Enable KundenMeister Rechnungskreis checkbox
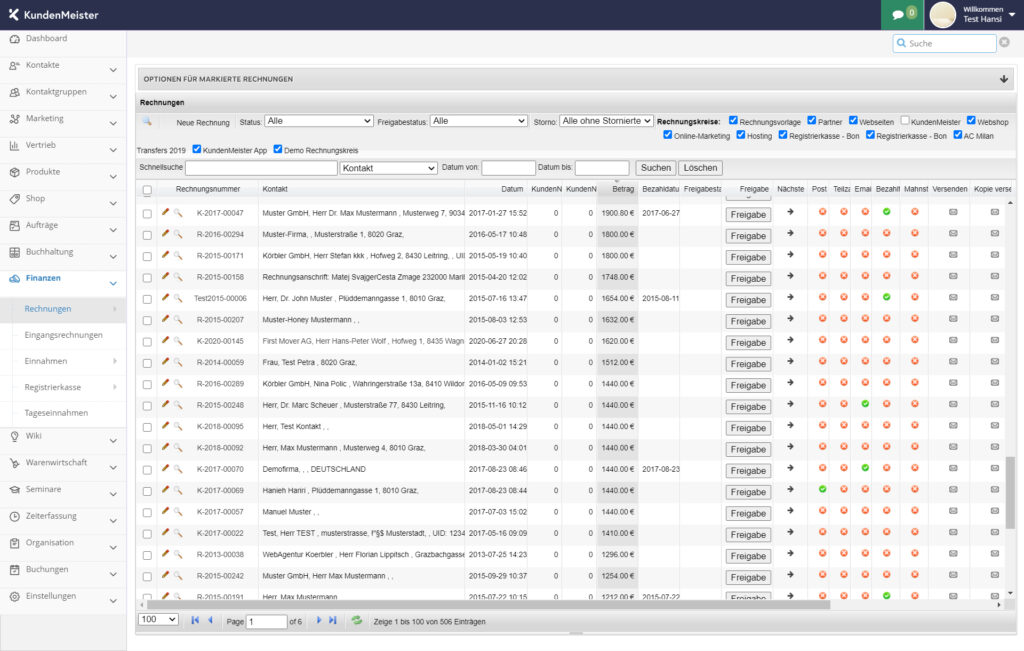 point(904,120)
